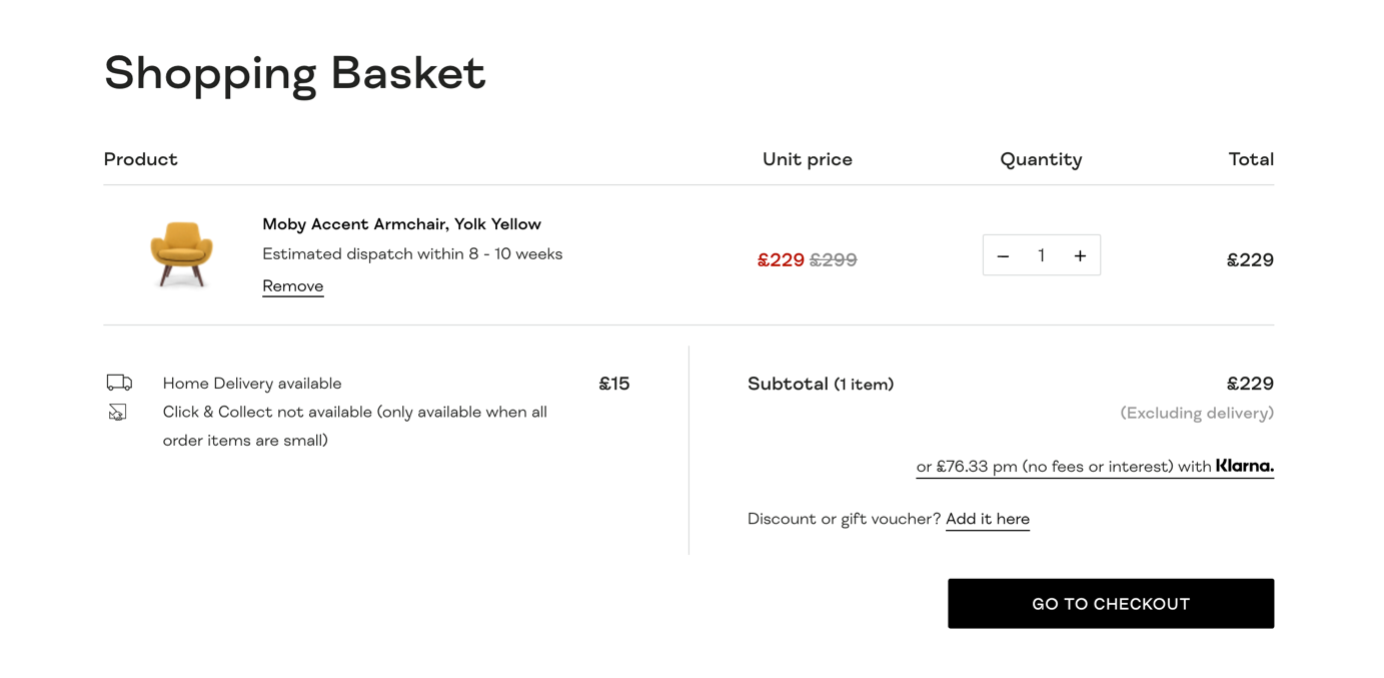Click the crossed-out £299 original price
Image resolution: width=1384 pixels, height=678 pixels.
[833, 260]
